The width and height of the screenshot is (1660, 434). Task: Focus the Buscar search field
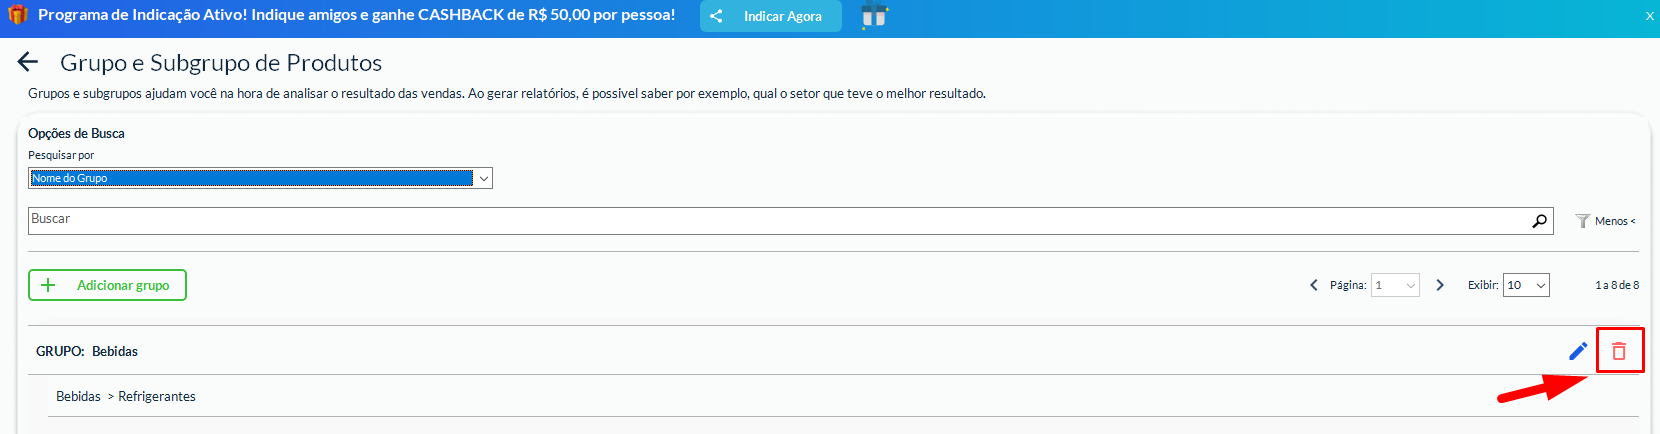780,220
